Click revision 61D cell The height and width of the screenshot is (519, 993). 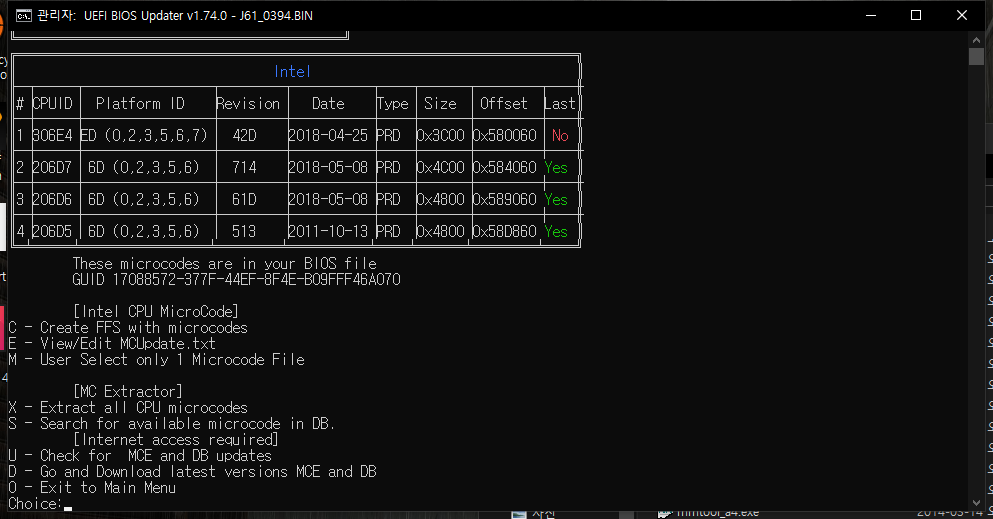click(x=244, y=199)
